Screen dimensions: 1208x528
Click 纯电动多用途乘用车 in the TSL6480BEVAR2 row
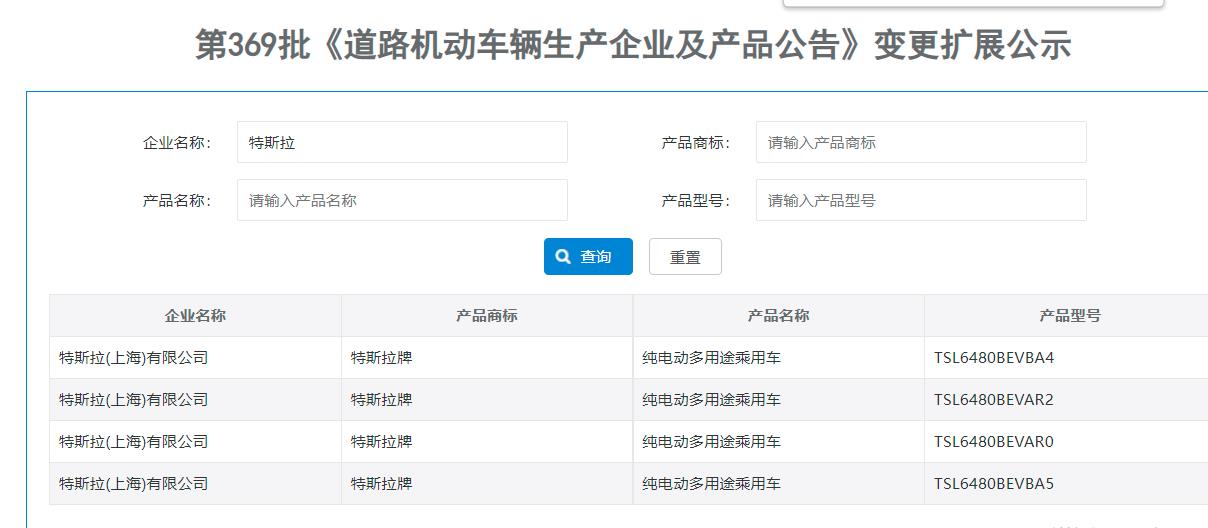coord(712,400)
